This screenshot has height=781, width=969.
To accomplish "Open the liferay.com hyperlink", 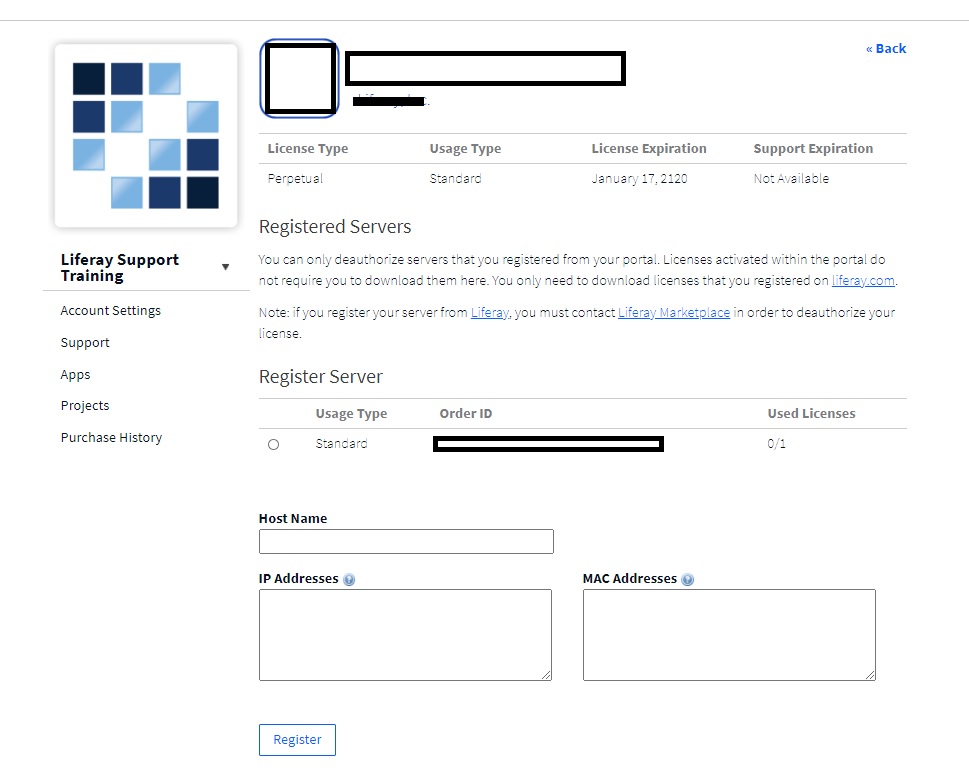I will 862,280.
